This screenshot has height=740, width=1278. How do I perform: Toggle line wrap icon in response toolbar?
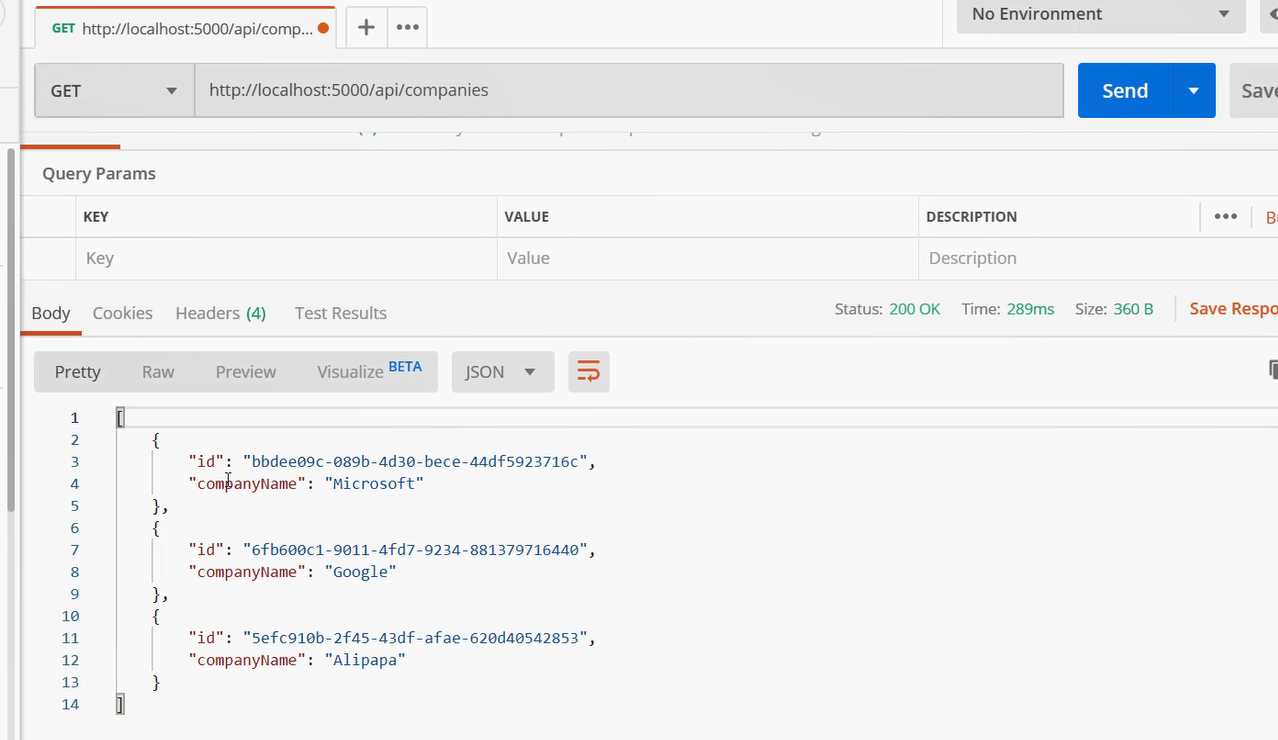[x=589, y=372]
